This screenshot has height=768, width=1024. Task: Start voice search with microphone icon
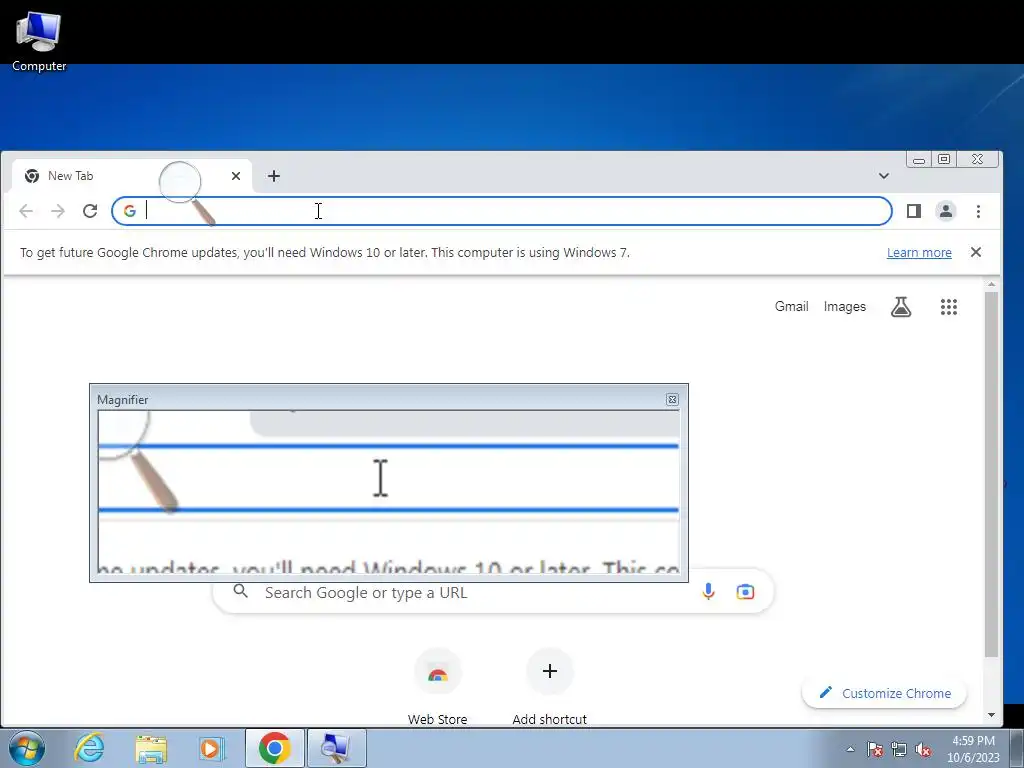click(x=708, y=592)
